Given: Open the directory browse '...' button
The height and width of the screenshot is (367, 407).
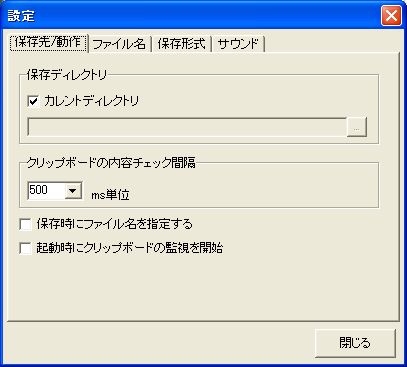Looking at the screenshot, I should pyautogui.click(x=357, y=127).
